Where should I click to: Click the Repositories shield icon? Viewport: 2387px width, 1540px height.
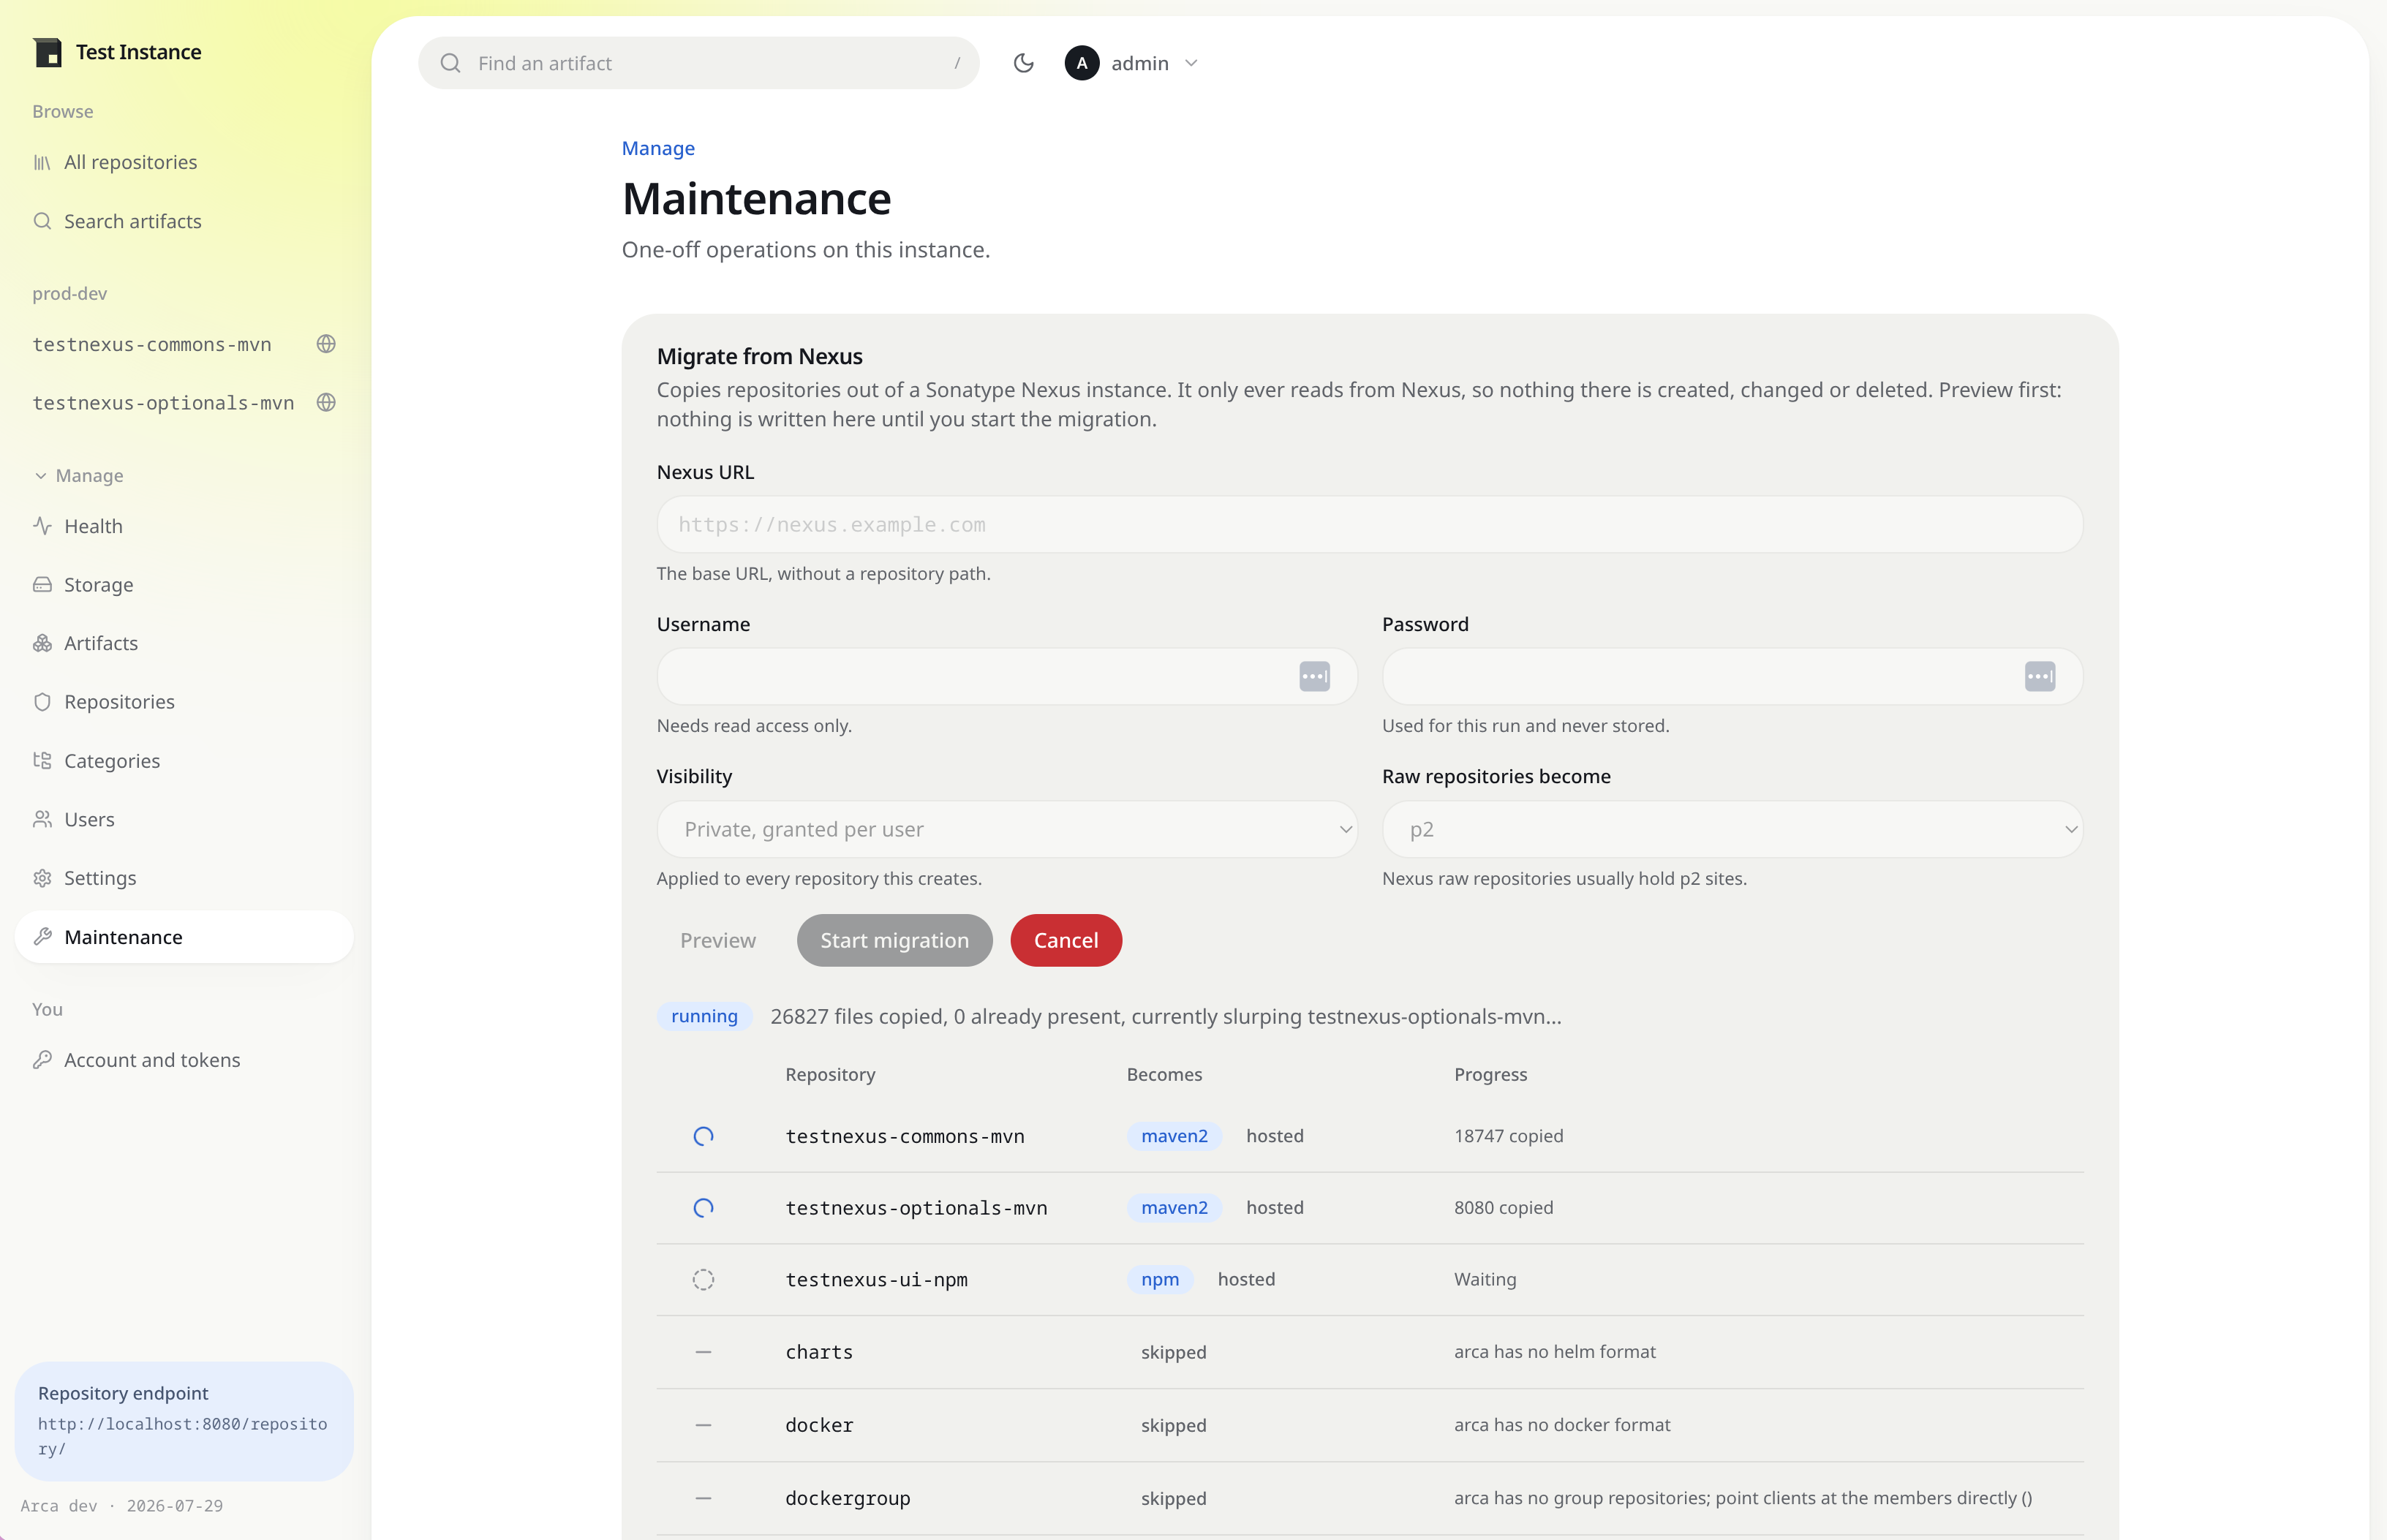42,702
